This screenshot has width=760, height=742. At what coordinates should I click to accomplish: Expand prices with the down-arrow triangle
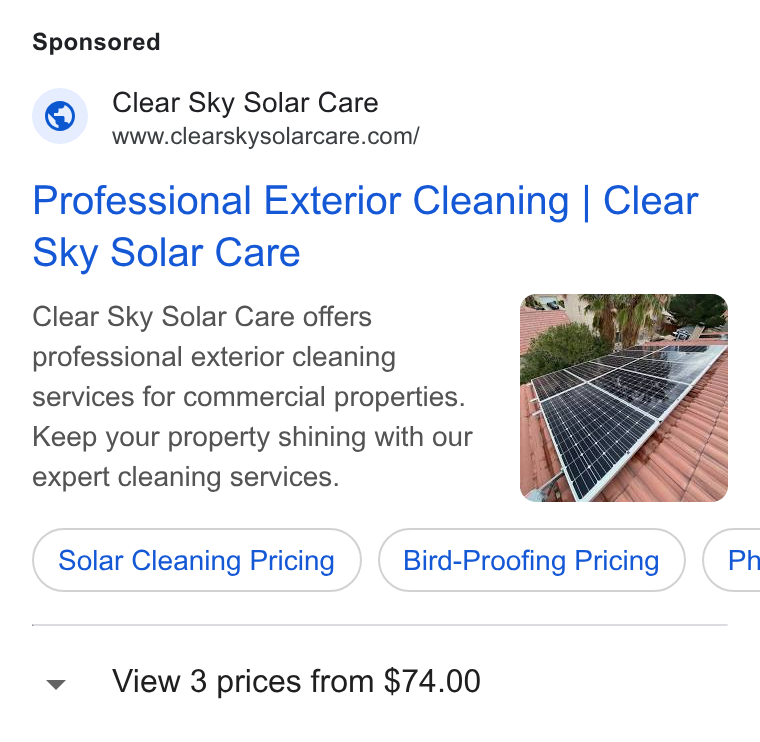[x=56, y=684]
